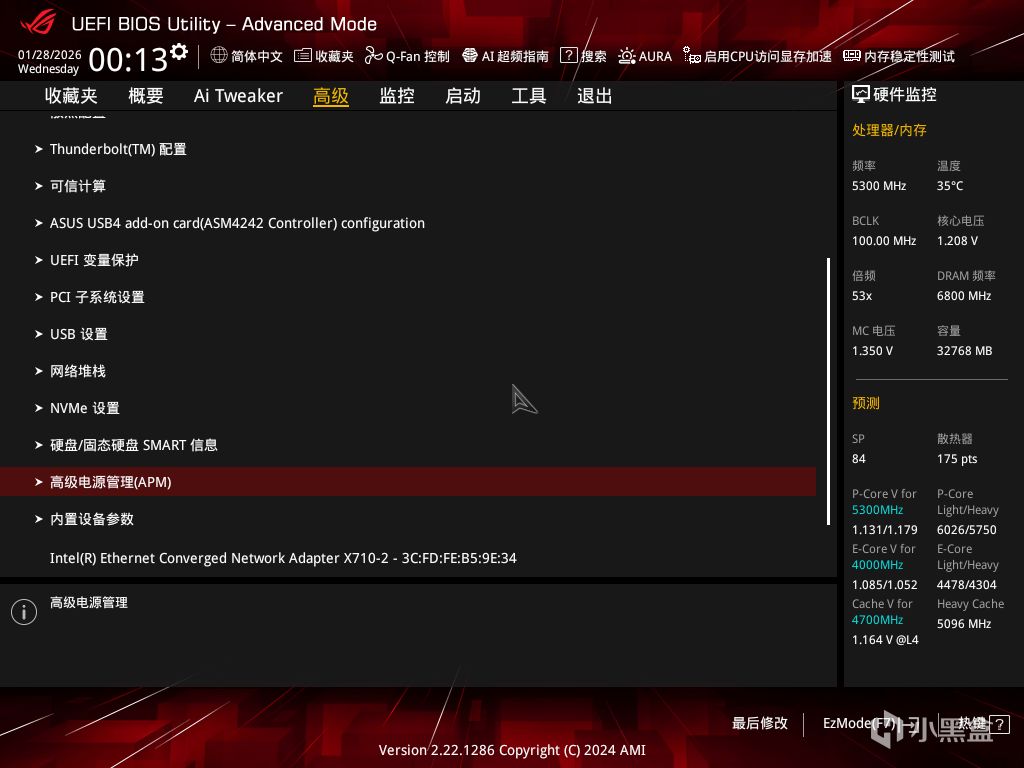Open the ASUS USB4 add-on card configuration entry
Screen dimensions: 1024x768
pyautogui.click(x=238, y=223)
